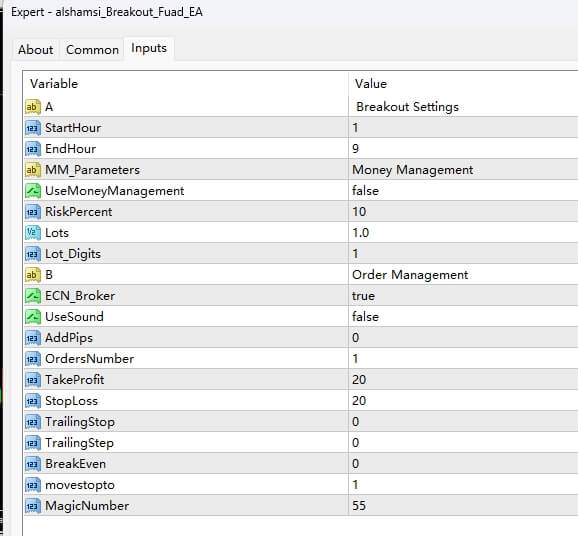Click the boolean icon next to ECN_Broker

[x=32, y=296]
